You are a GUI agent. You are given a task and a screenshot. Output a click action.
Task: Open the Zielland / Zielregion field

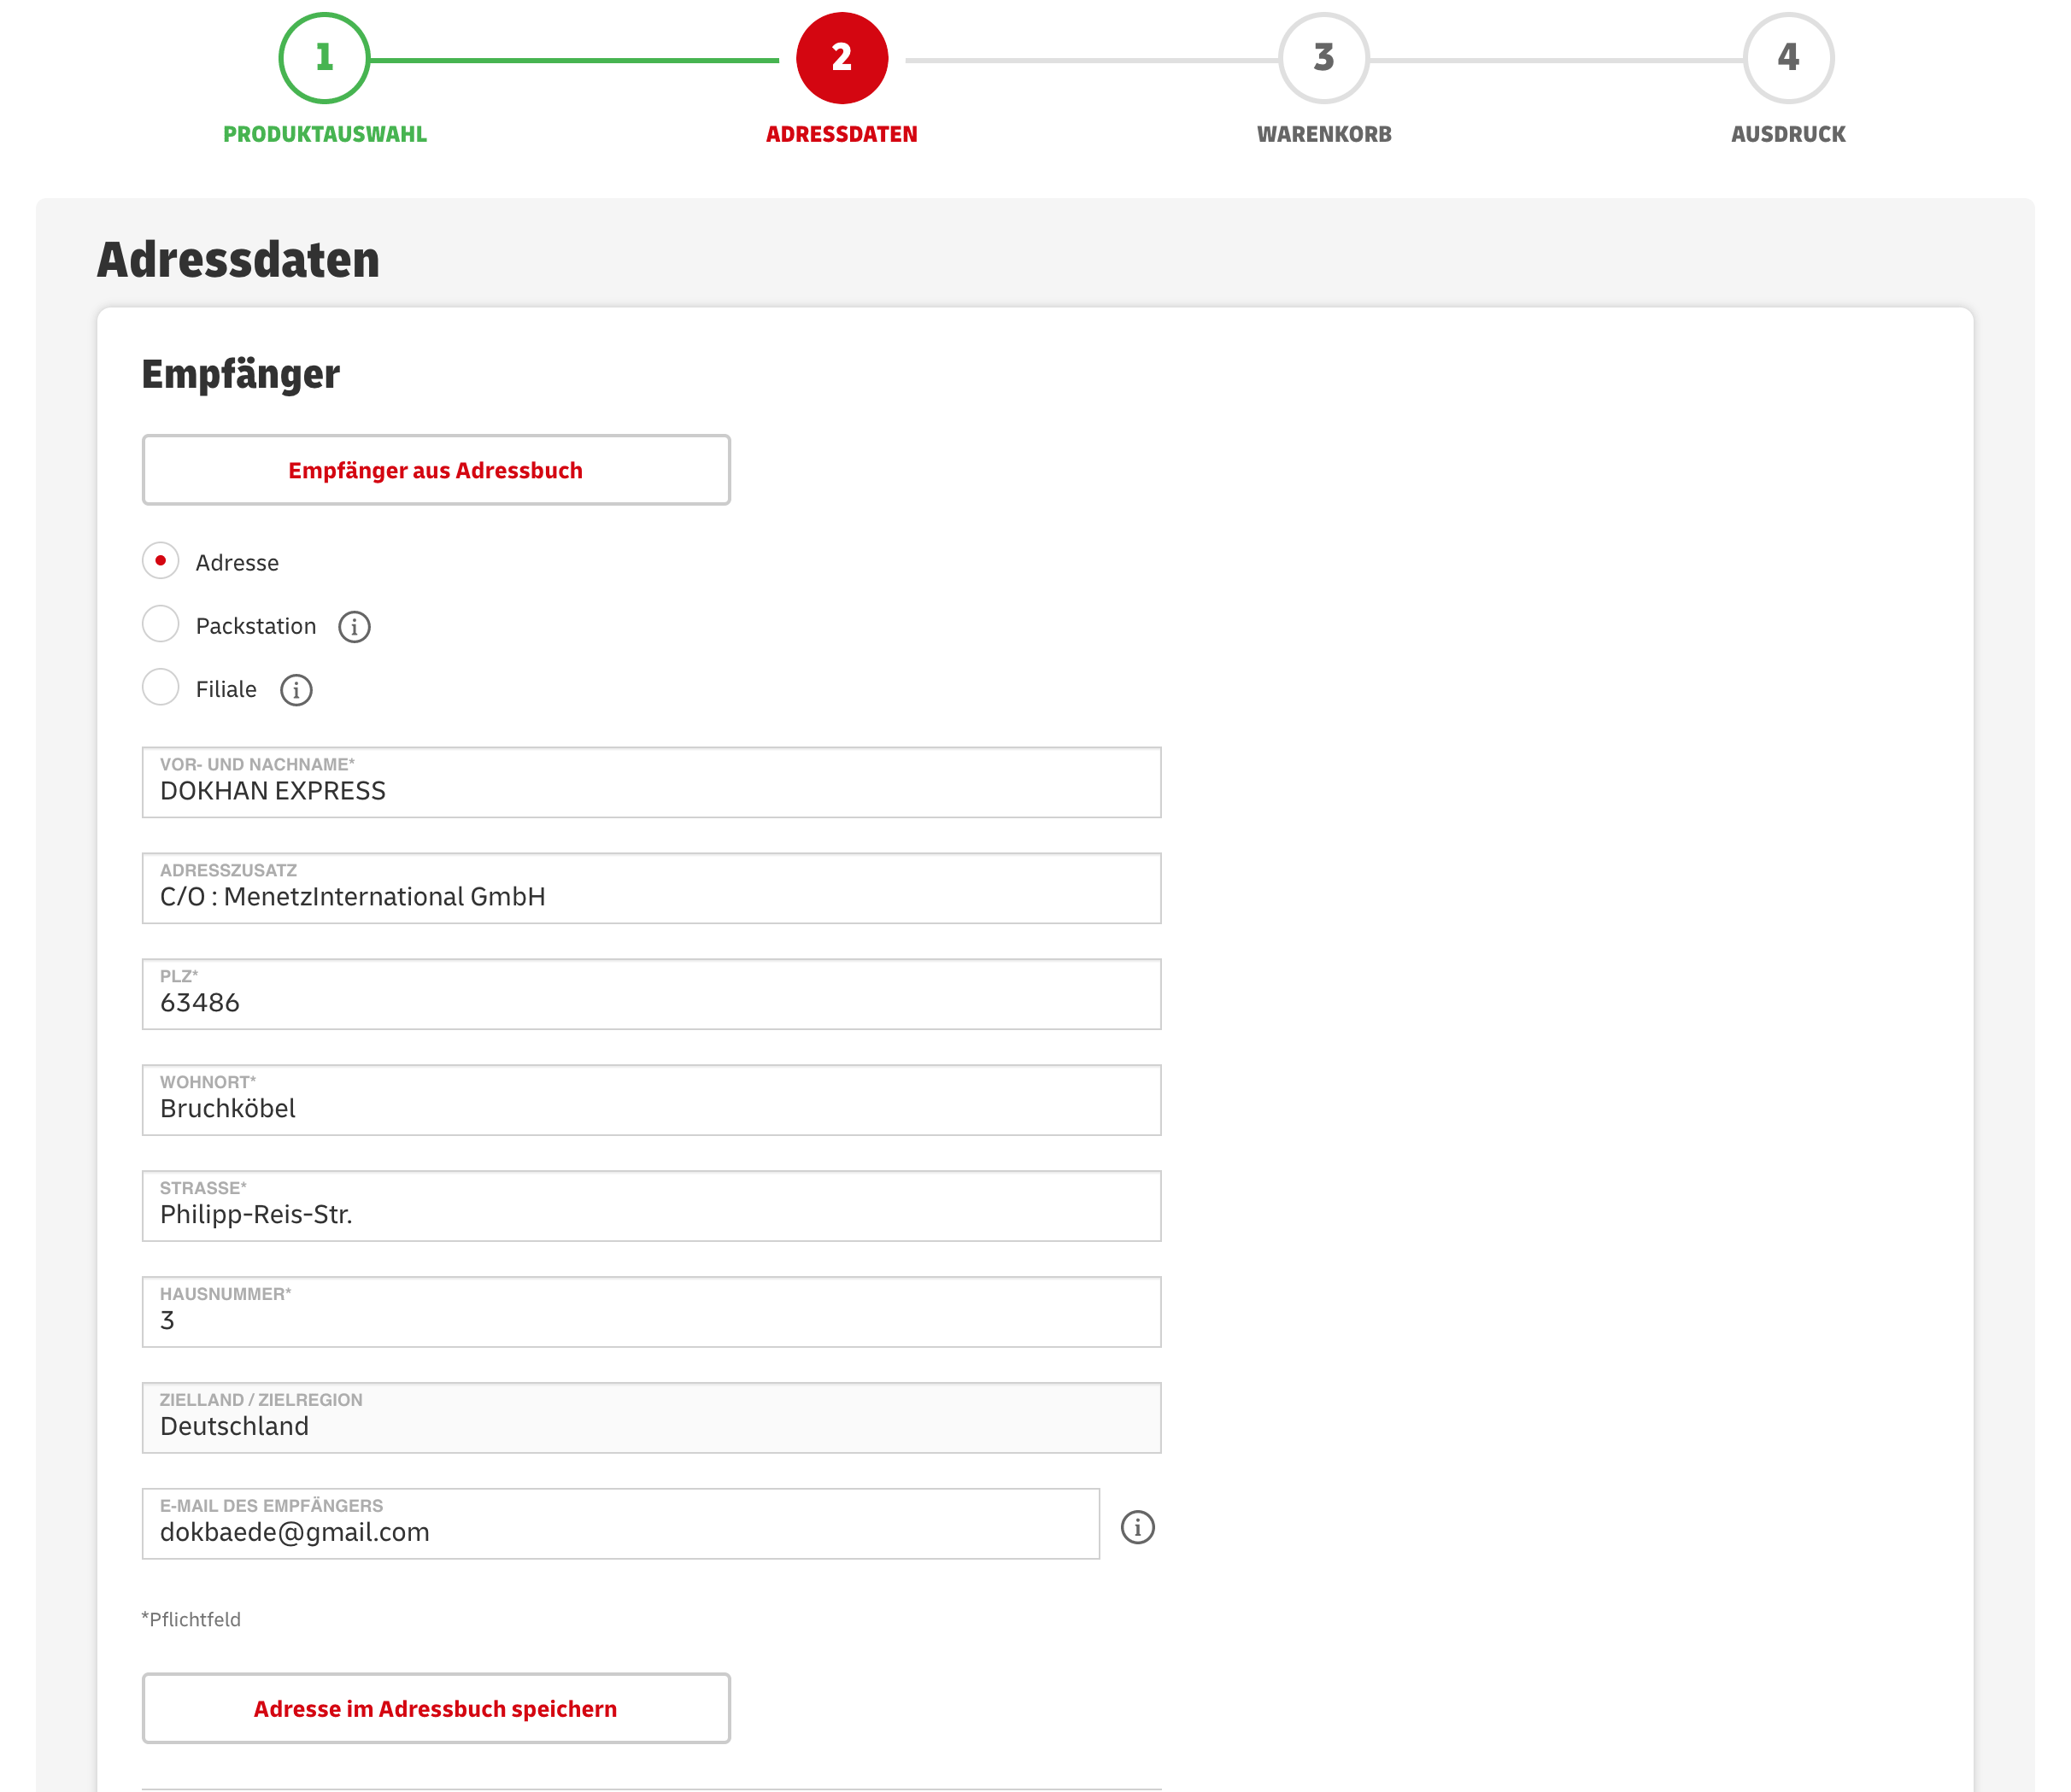point(651,1418)
